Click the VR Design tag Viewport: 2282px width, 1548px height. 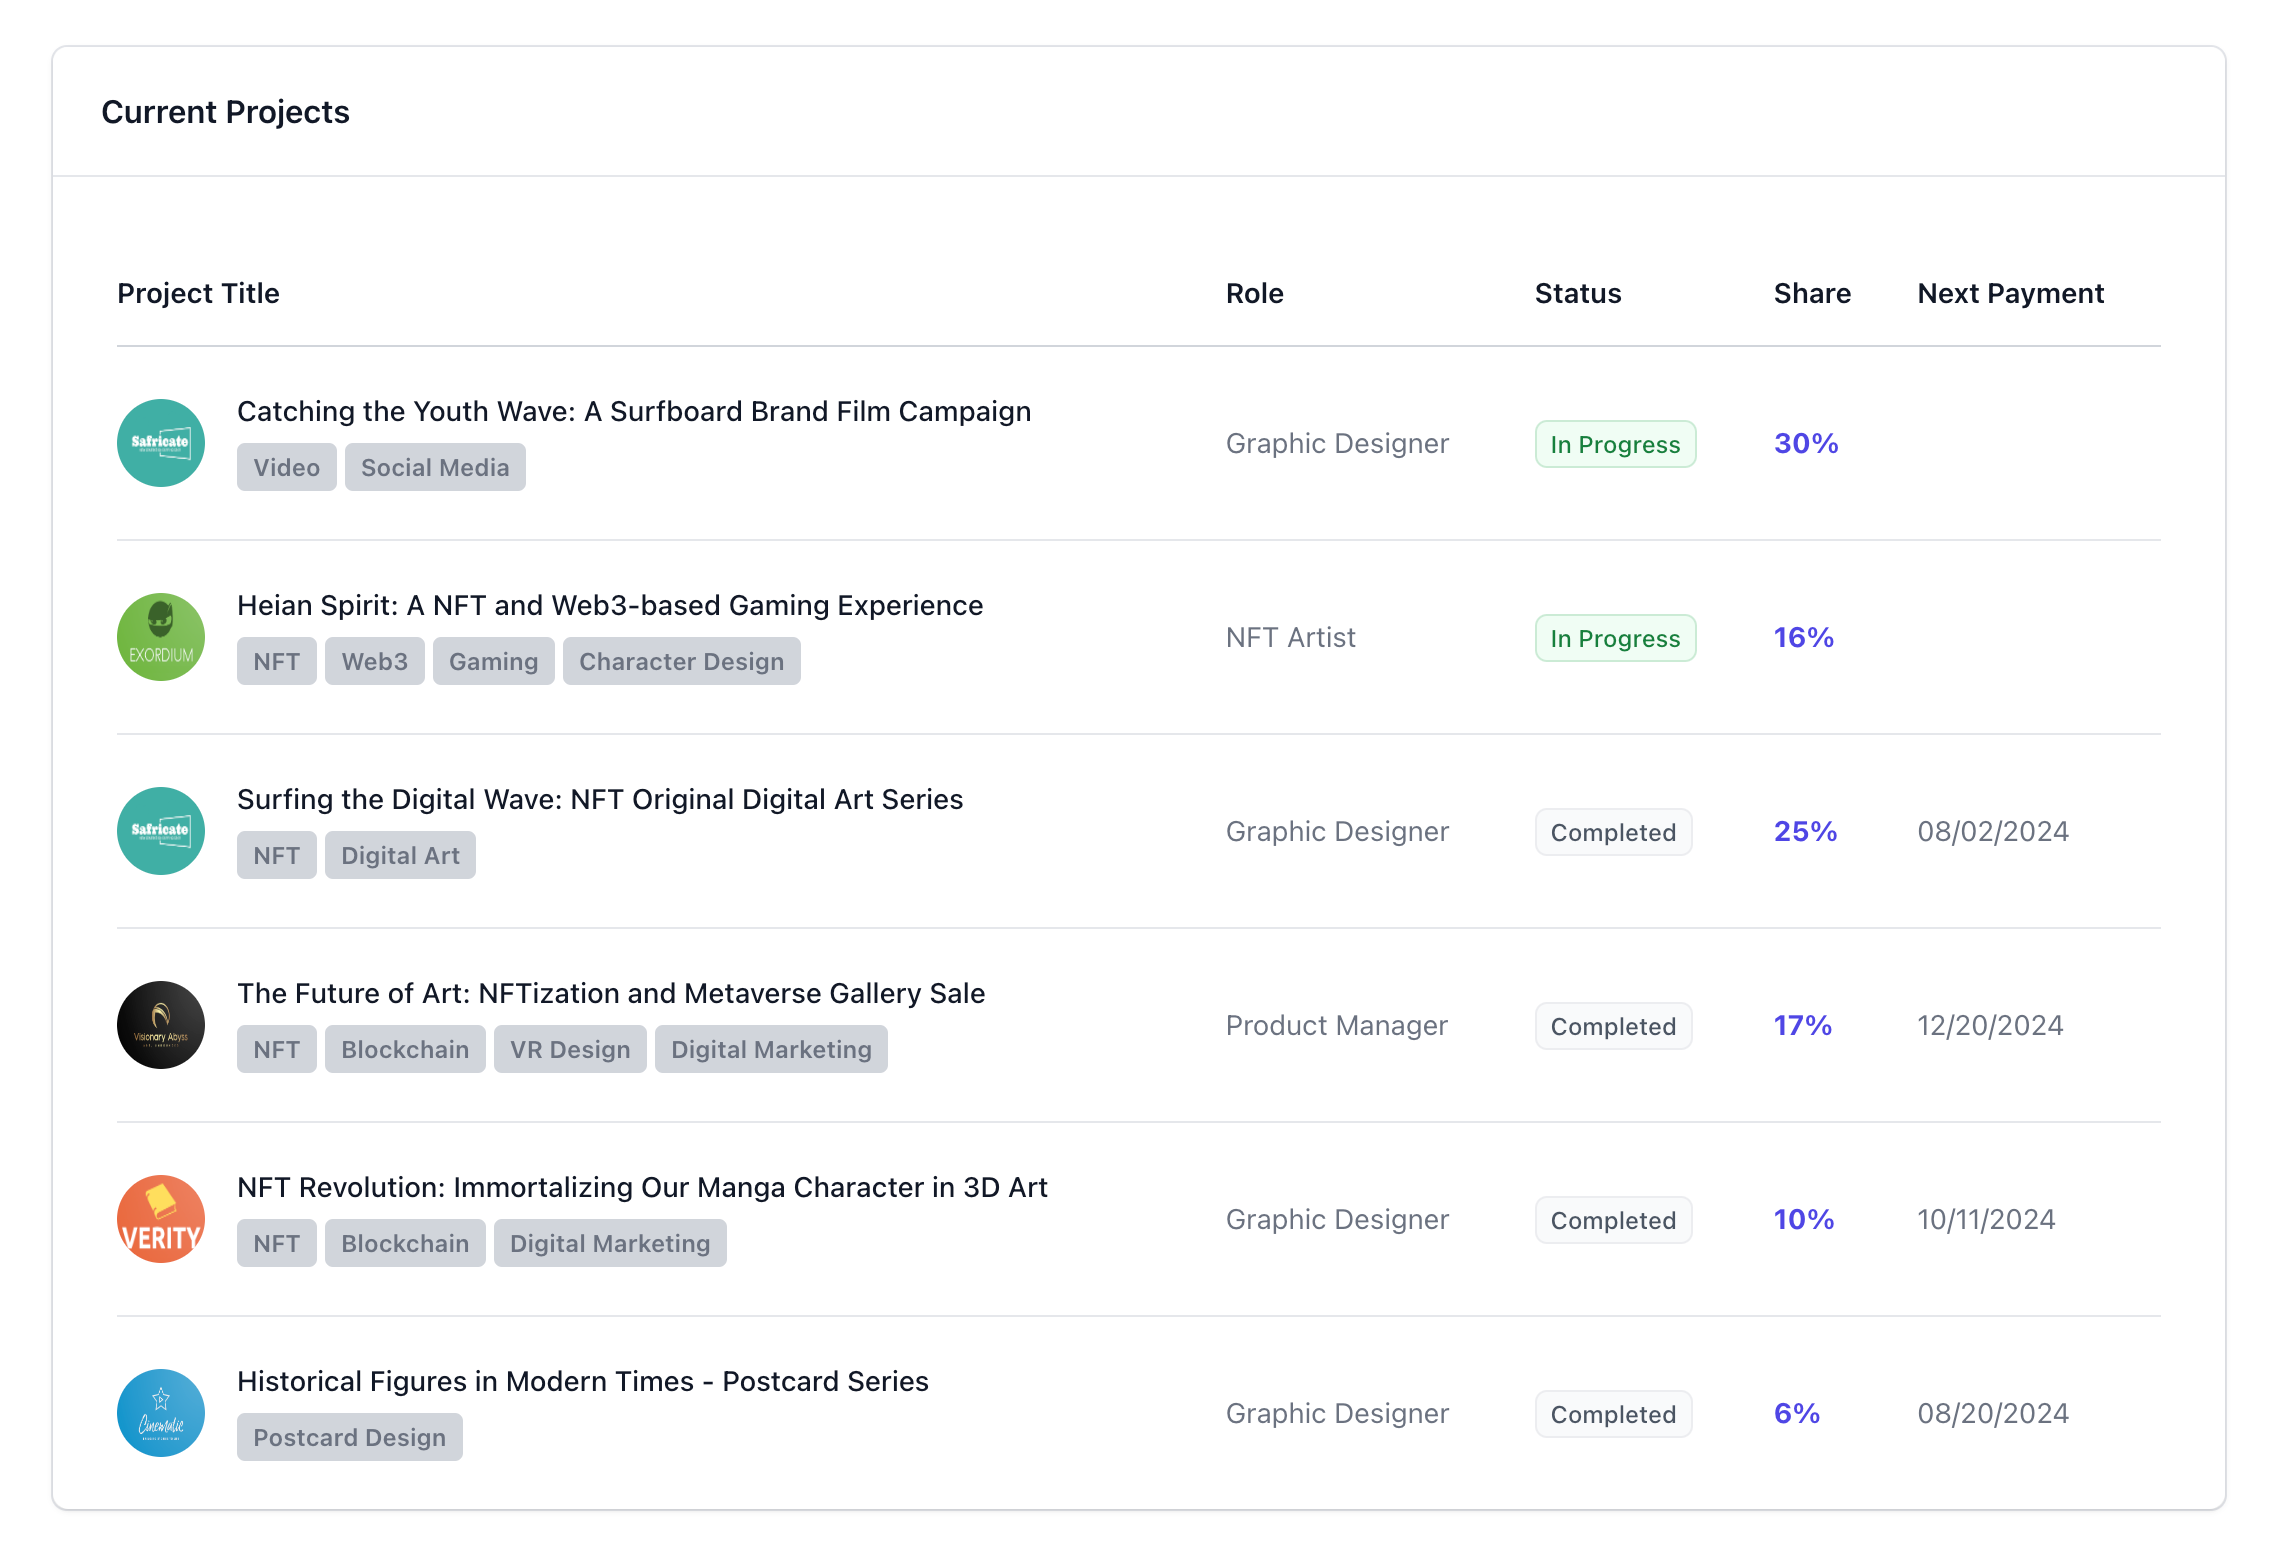pyautogui.click(x=569, y=1049)
